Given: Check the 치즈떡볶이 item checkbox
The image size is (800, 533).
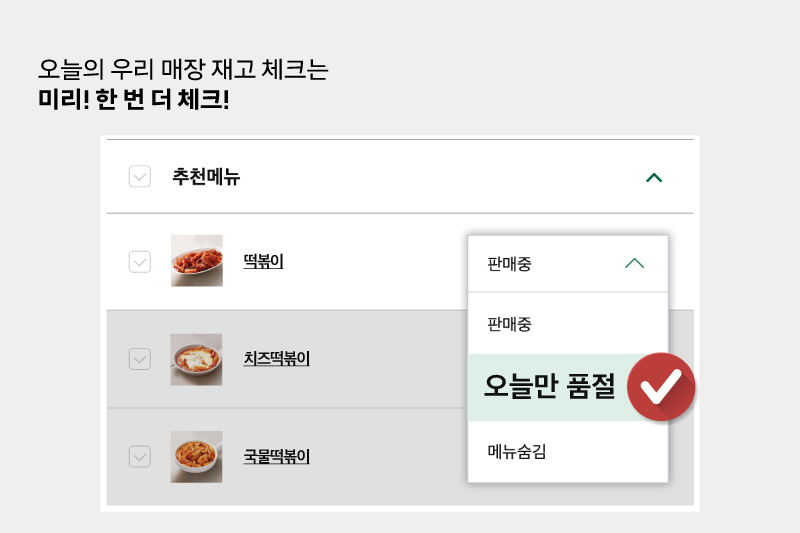Looking at the screenshot, I should (140, 359).
